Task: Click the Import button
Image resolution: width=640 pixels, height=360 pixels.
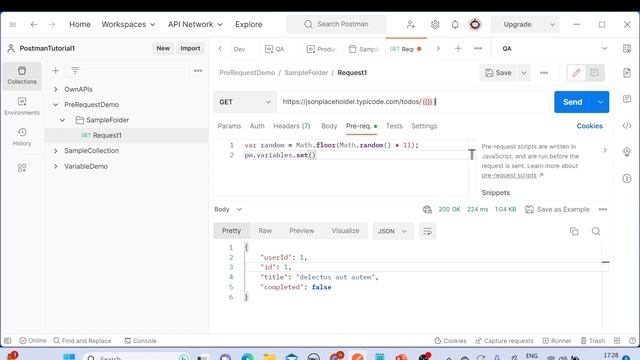Action: pyautogui.click(x=190, y=48)
